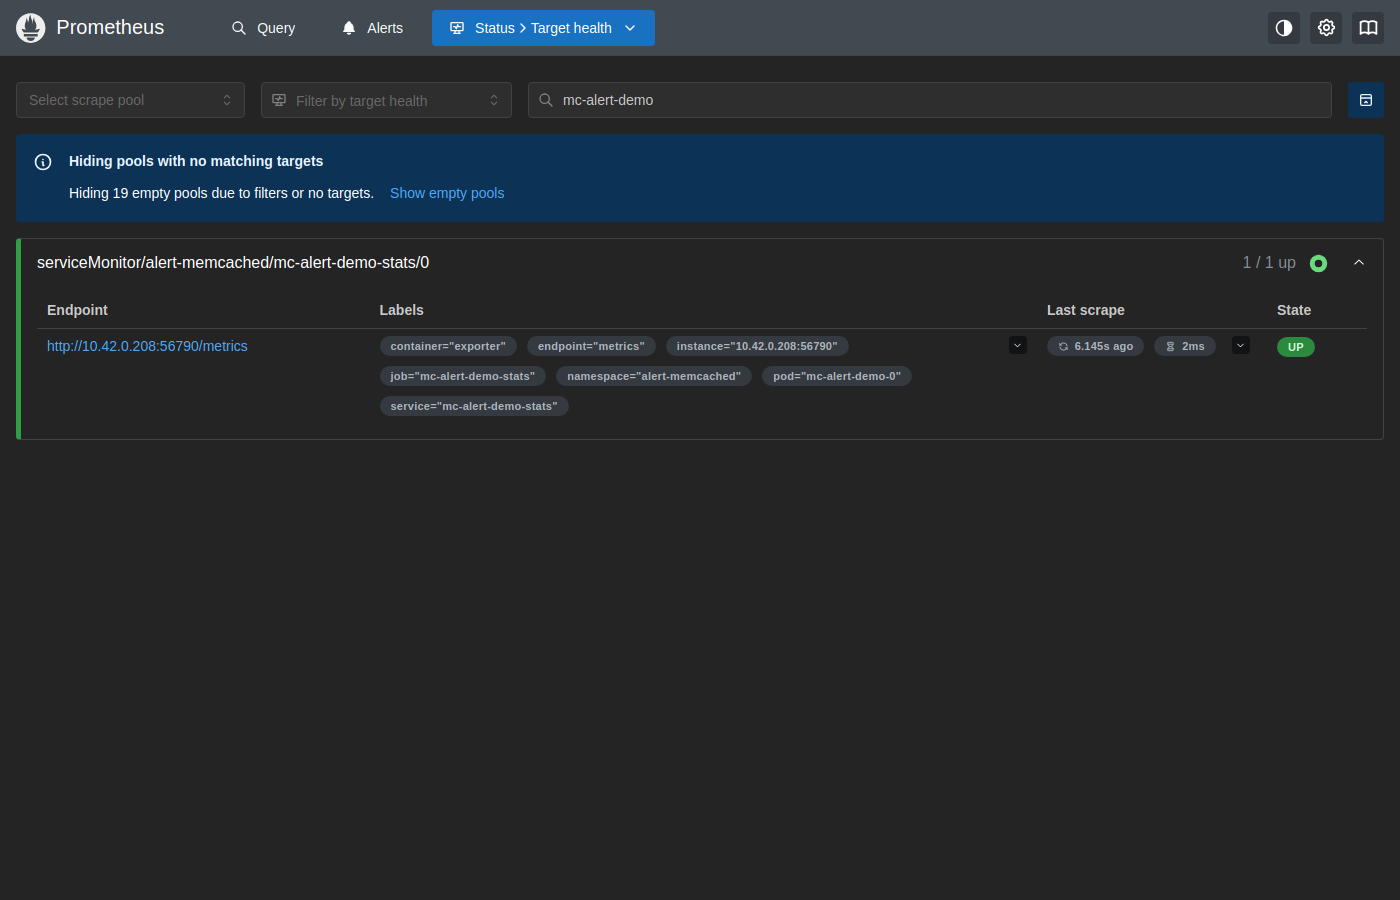Click the UP state badge
The image size is (1400, 900).
(x=1296, y=347)
